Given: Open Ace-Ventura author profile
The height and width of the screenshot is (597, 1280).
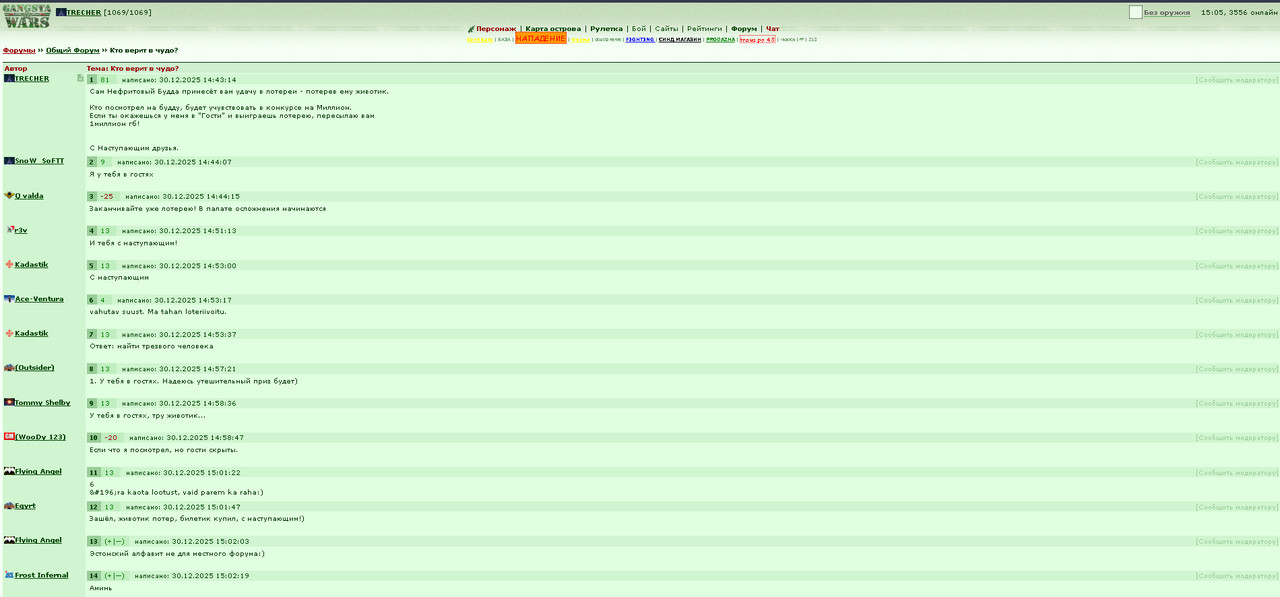Looking at the screenshot, I should [x=39, y=299].
